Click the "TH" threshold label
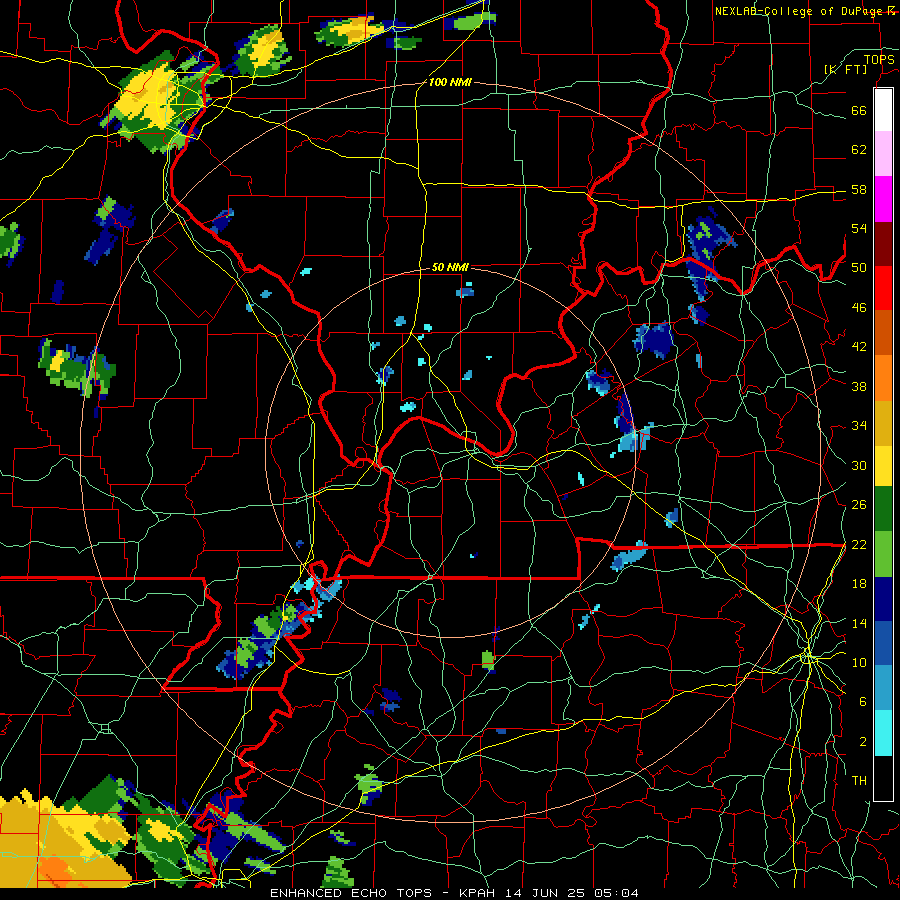This screenshot has width=900, height=900. tap(859, 781)
